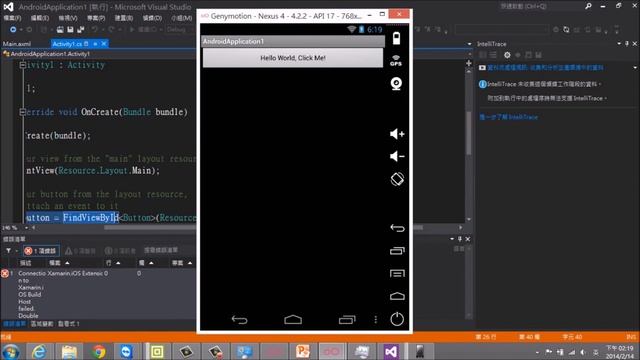Click the Genymotion sidebar back icon
Viewport: 640px width, 360px height.
point(397,228)
